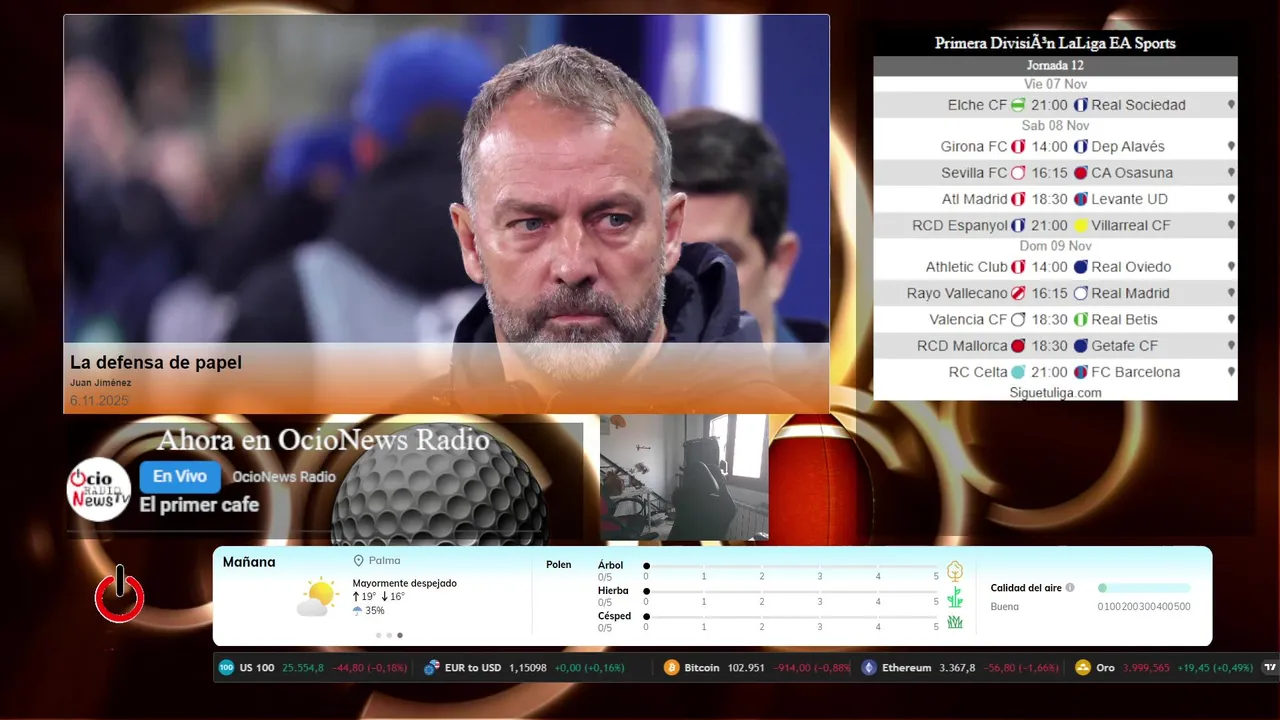Select the first weather carousel dot
The width and height of the screenshot is (1280, 720).
pyautogui.click(x=378, y=635)
